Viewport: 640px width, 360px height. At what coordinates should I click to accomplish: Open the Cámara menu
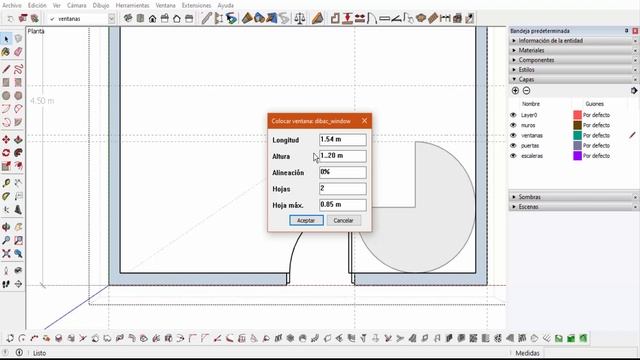point(77,5)
